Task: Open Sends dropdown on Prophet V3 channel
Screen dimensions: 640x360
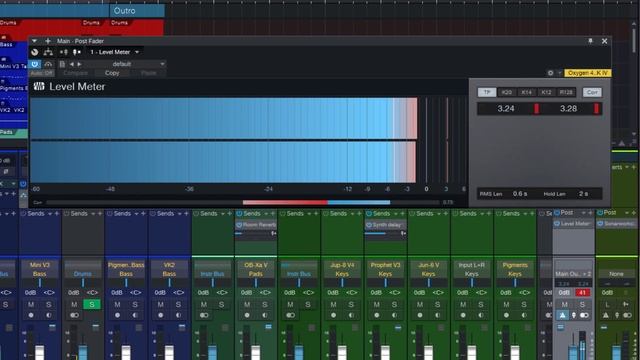Action: pos(396,213)
